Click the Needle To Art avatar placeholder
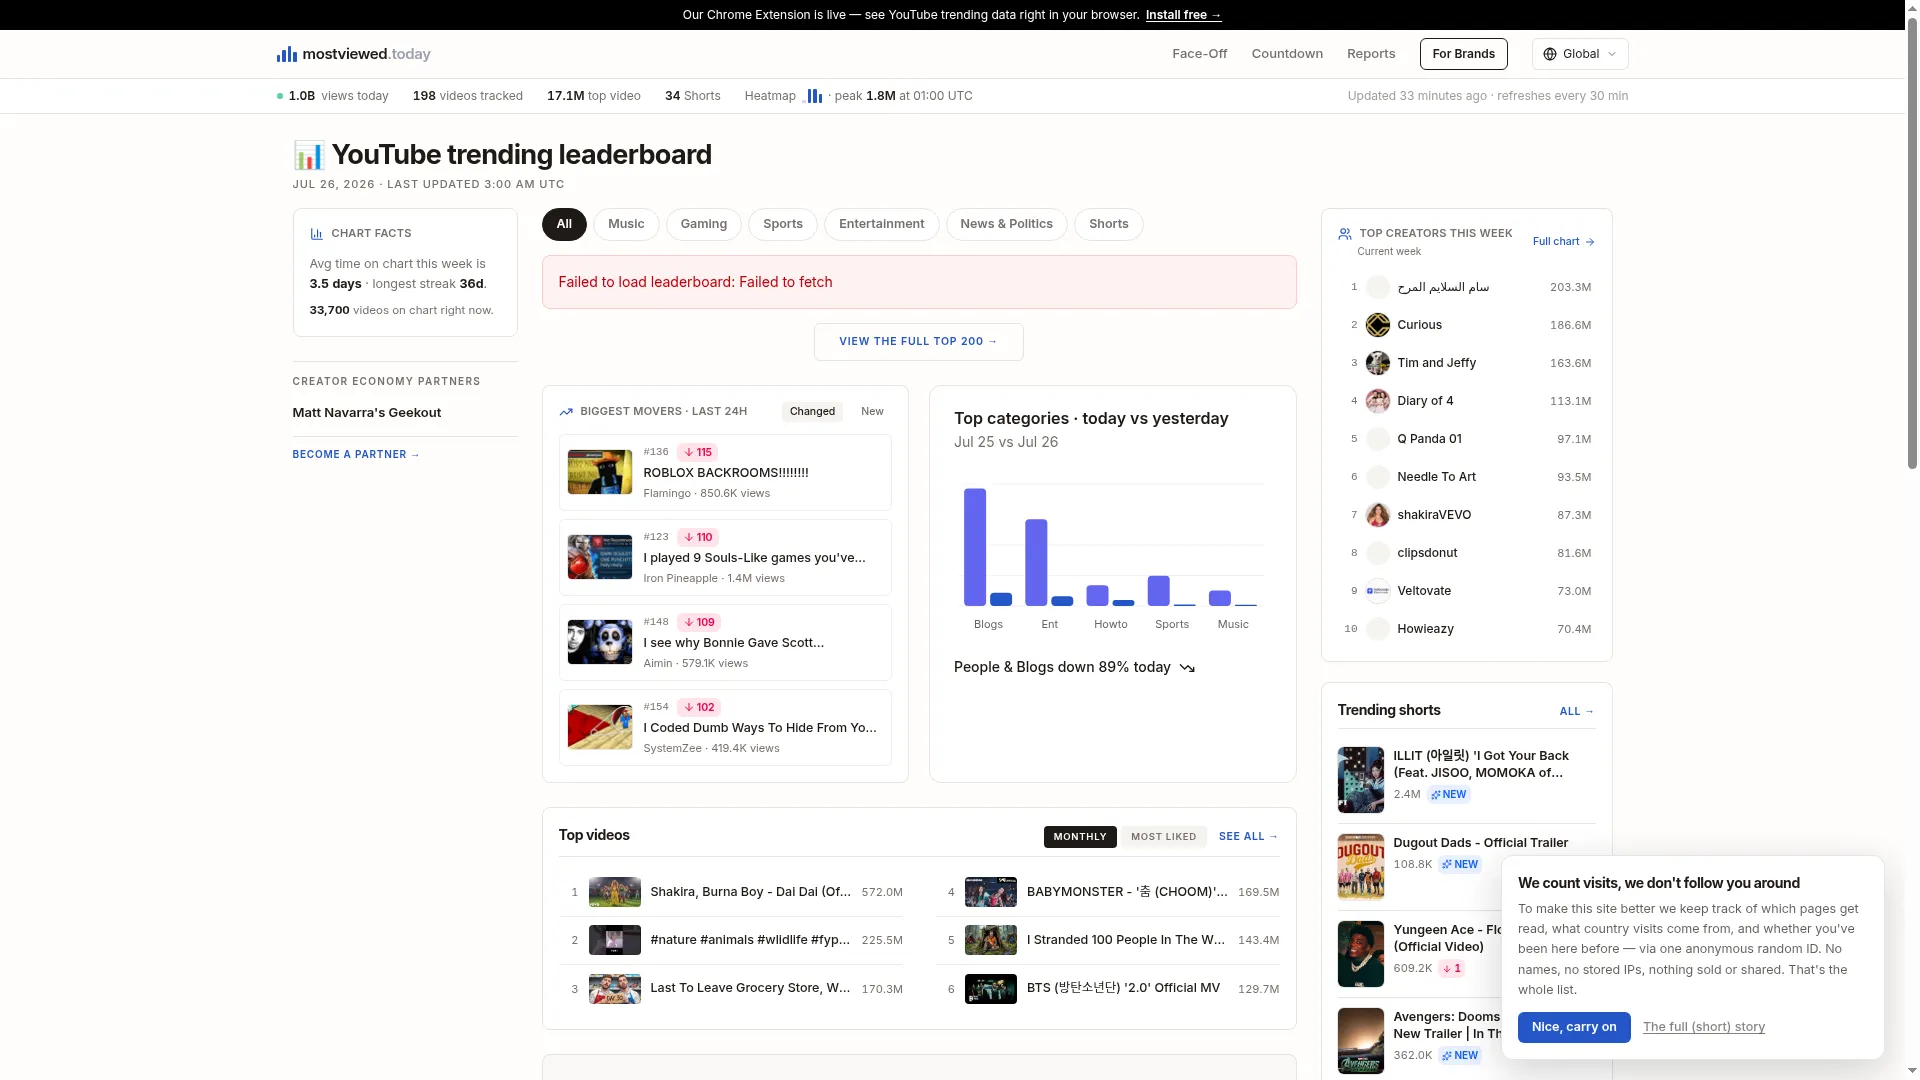 [1378, 477]
